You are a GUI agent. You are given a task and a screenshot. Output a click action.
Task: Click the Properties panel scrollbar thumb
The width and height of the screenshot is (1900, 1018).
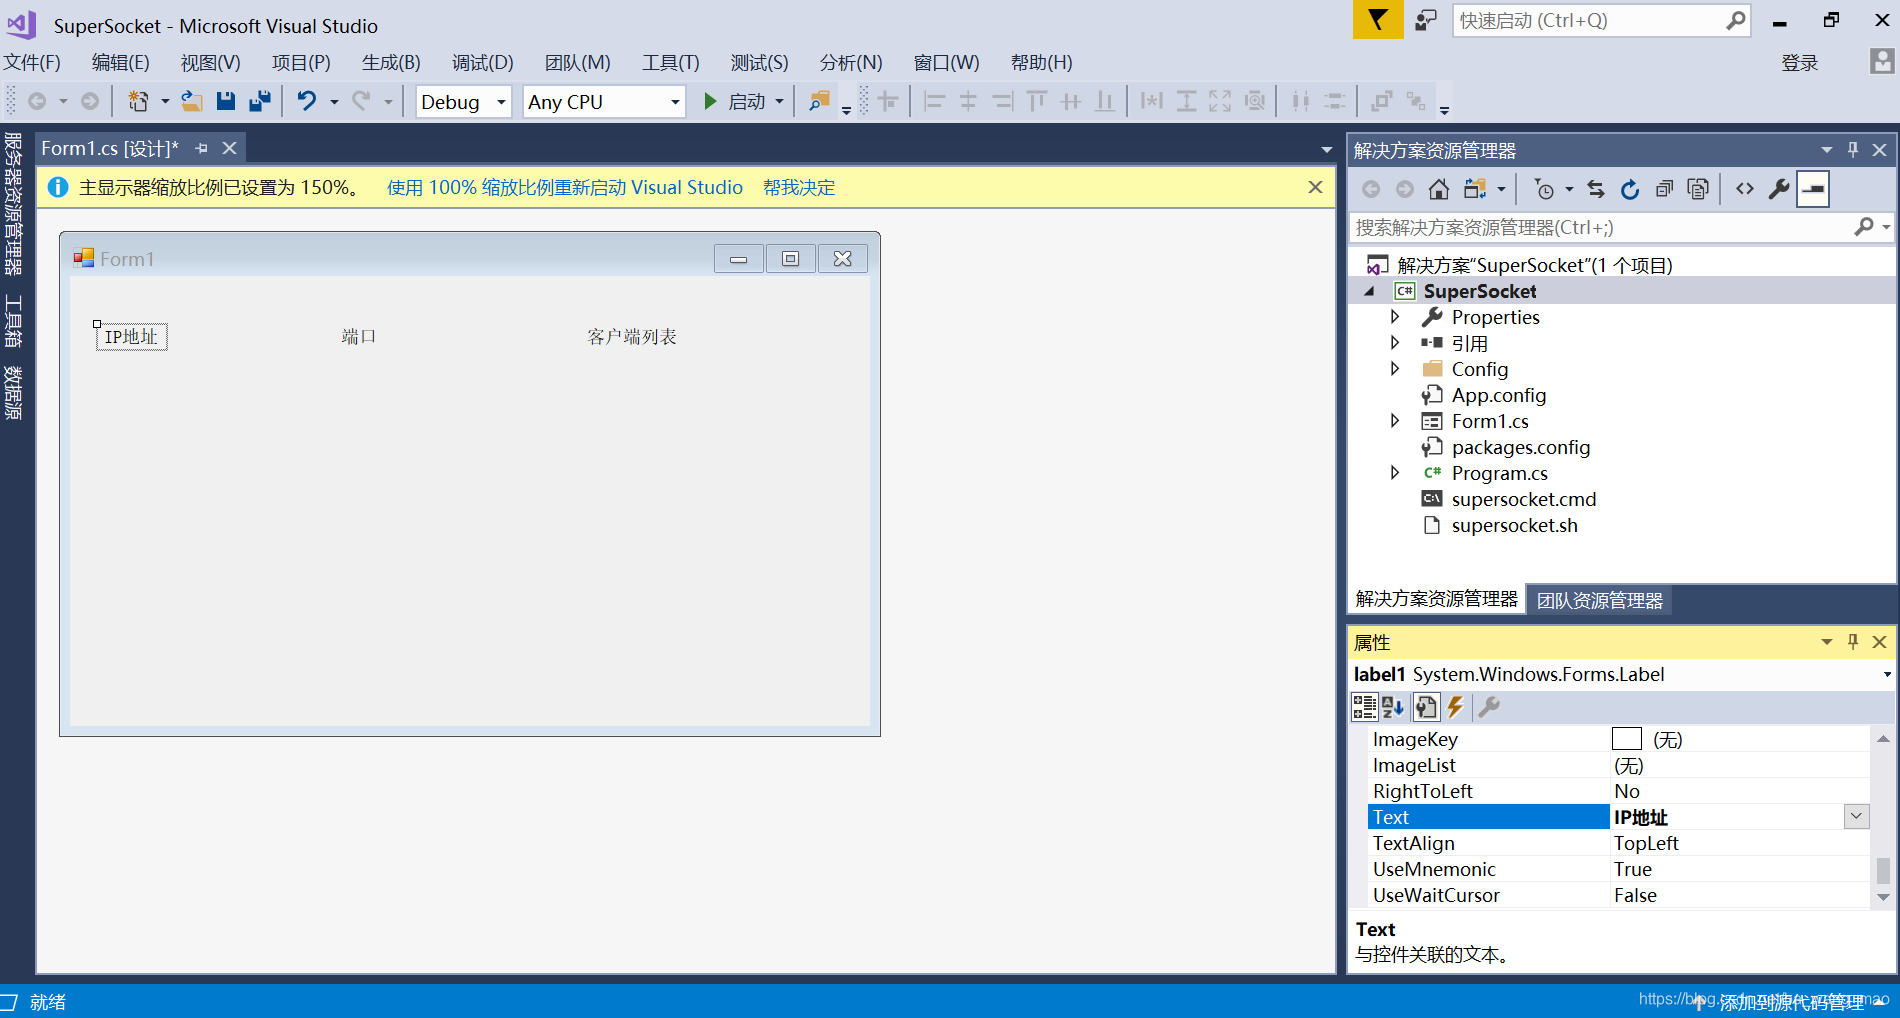point(1883,871)
